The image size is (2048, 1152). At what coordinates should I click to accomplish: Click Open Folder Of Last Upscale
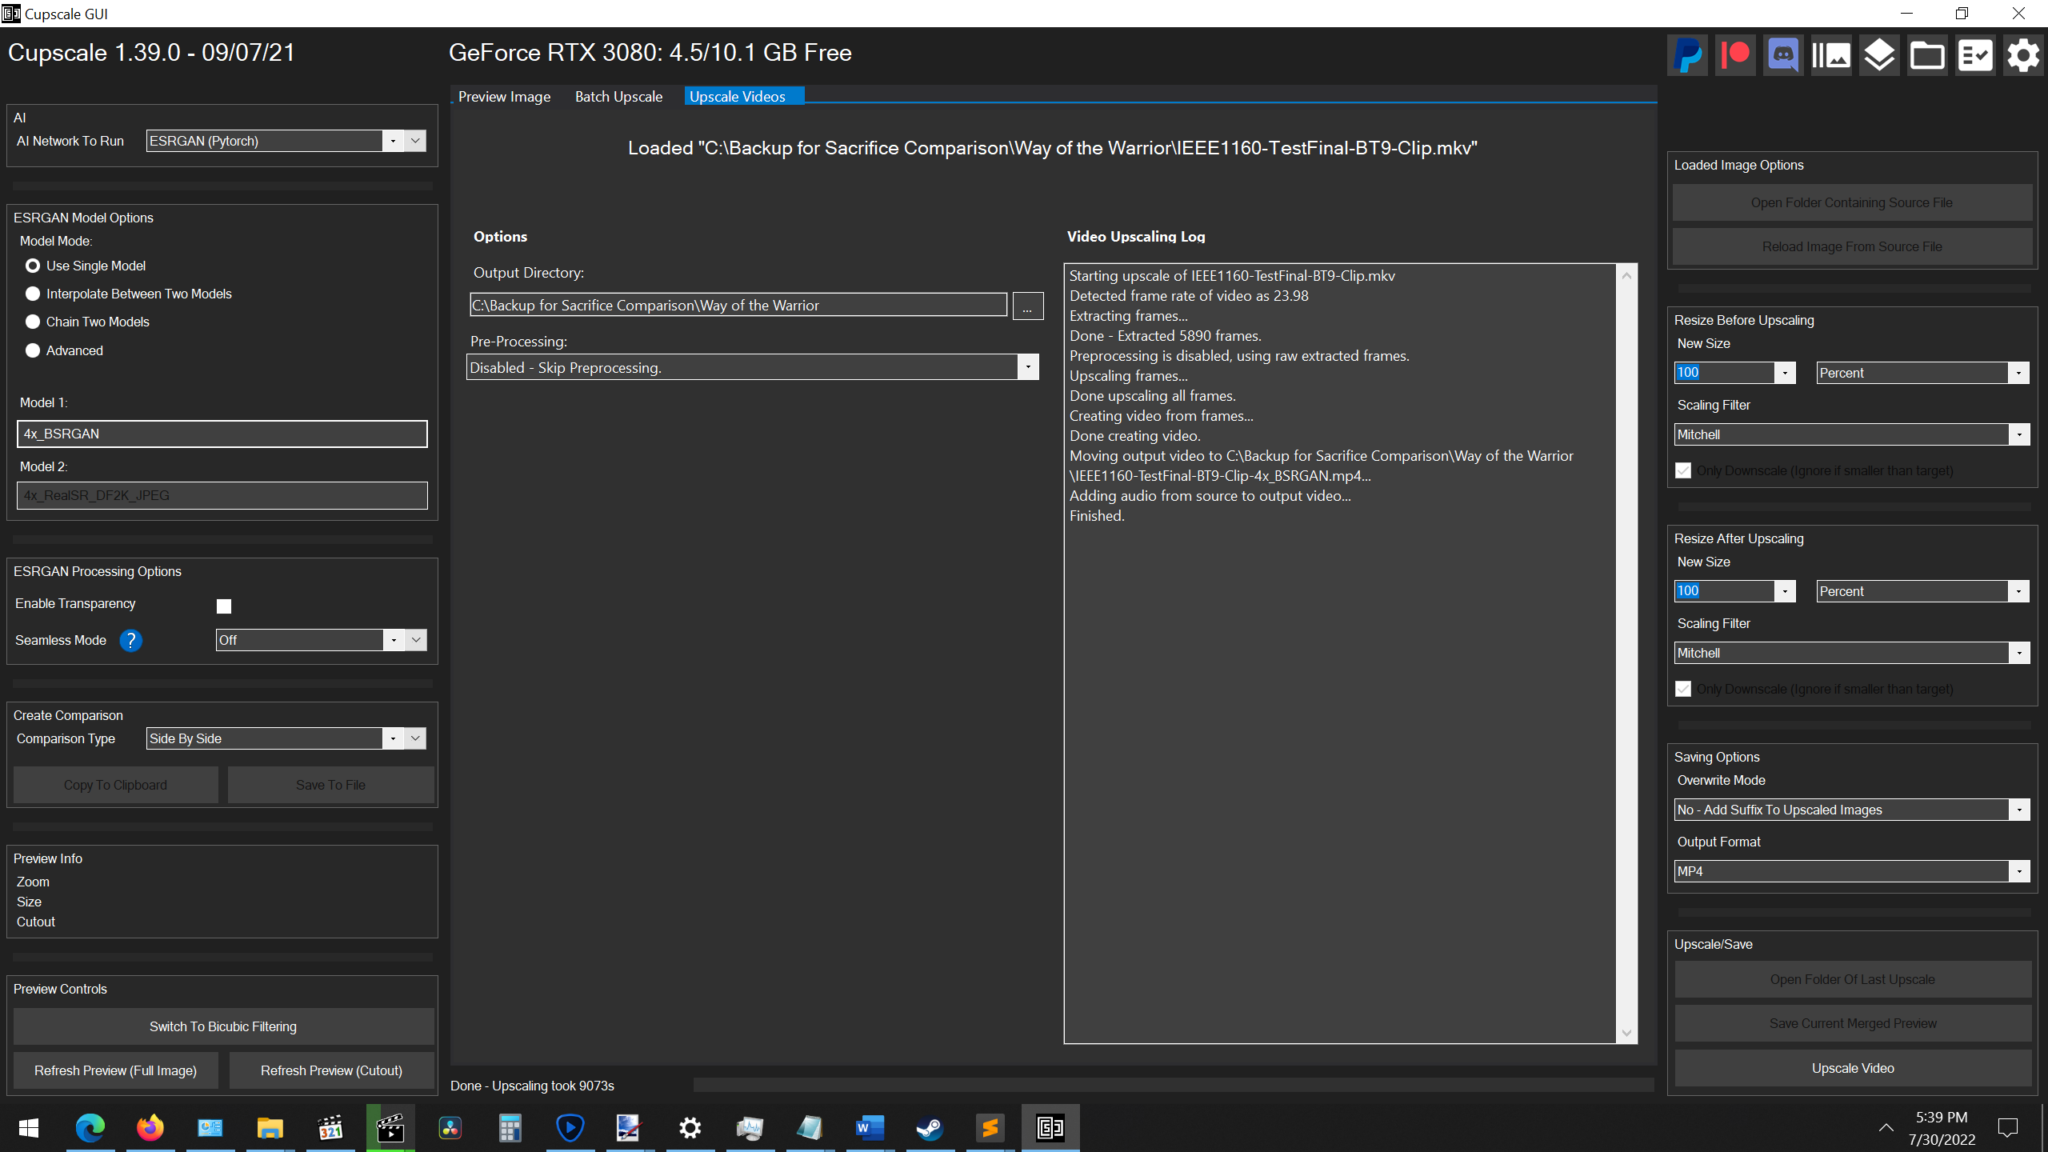[x=1853, y=980]
